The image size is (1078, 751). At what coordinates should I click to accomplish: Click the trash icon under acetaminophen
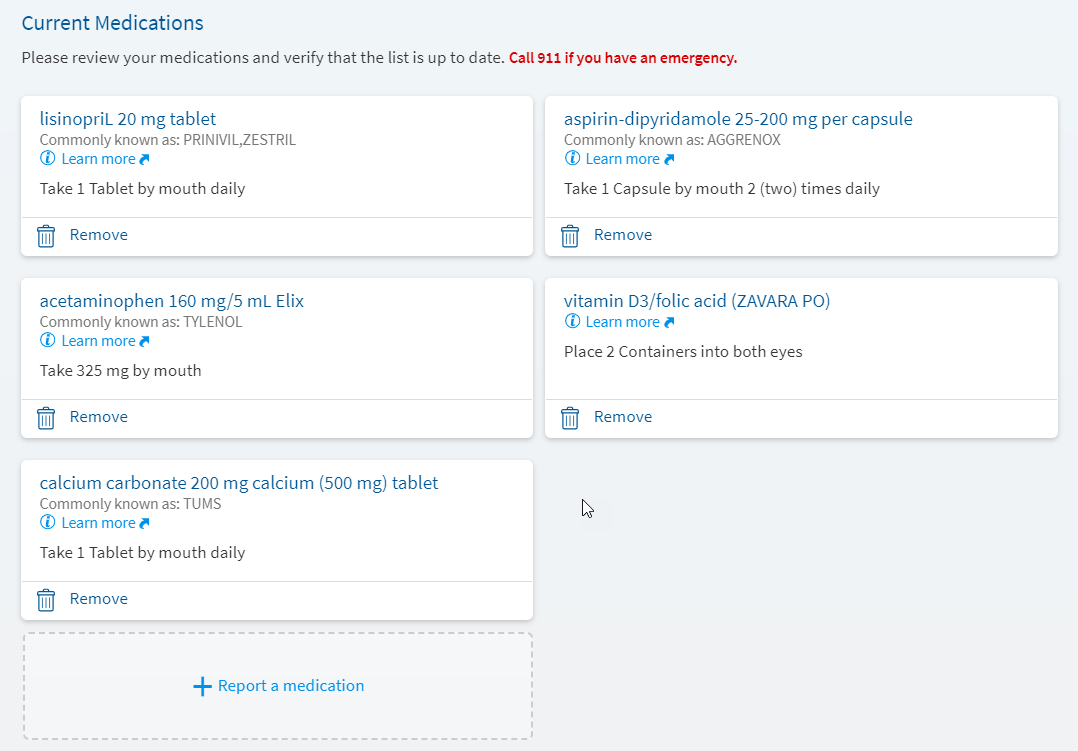46,418
